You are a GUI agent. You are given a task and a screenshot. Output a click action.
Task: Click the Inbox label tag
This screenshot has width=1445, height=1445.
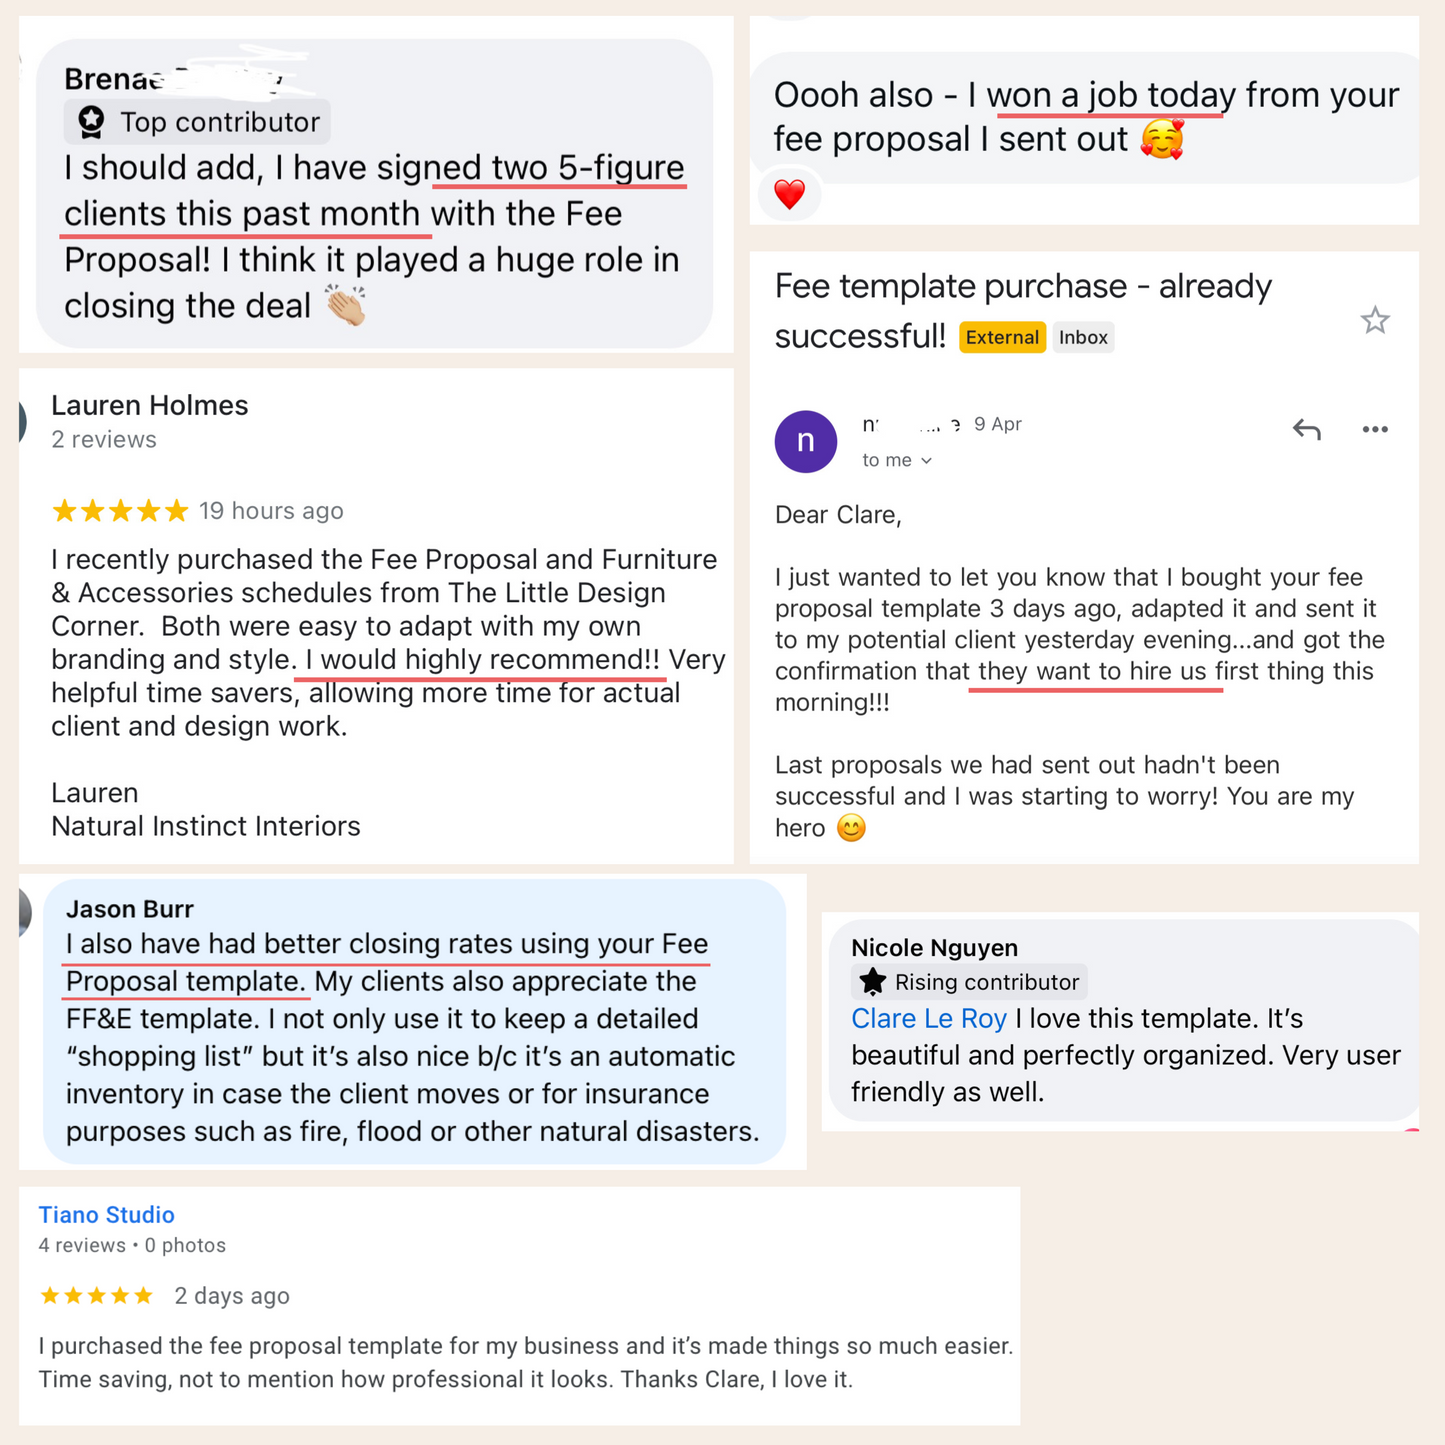(x=1083, y=338)
